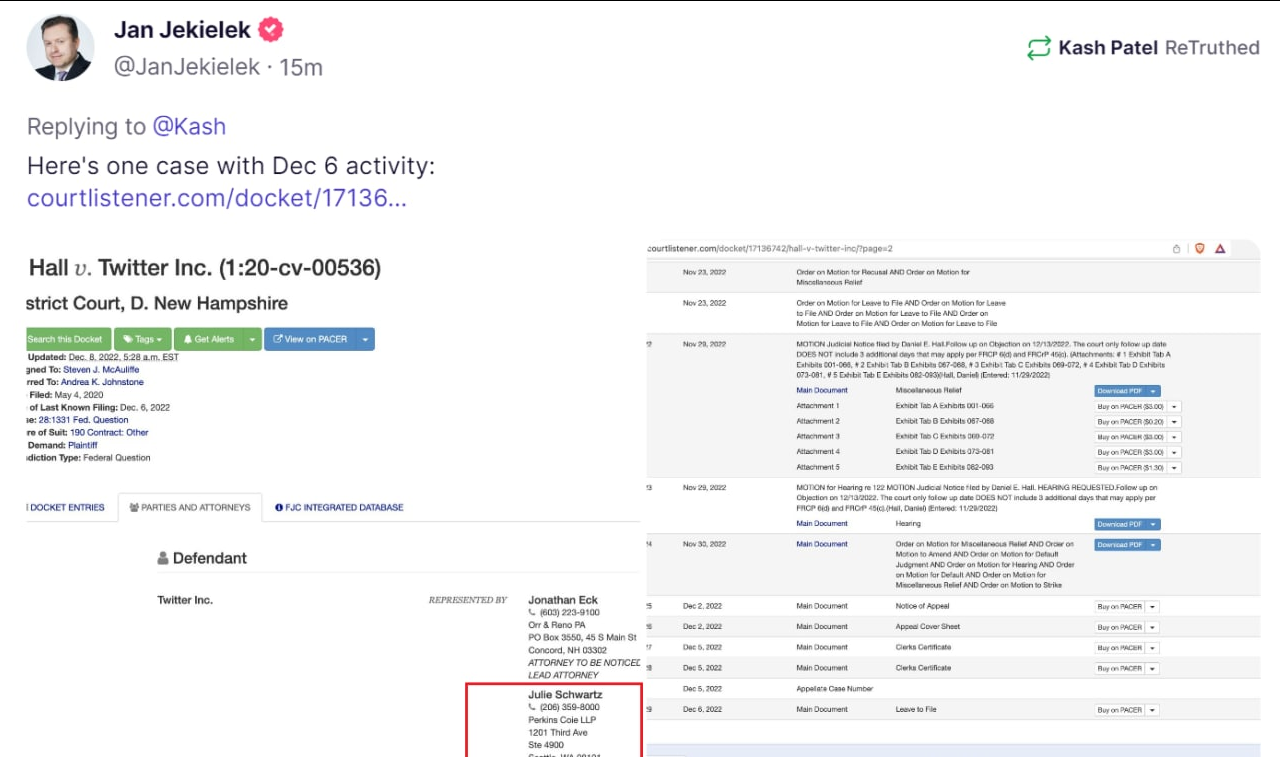The height and width of the screenshot is (757, 1280).
Task: Select the Julie Schwartz attorney name
Action: [x=565, y=694]
